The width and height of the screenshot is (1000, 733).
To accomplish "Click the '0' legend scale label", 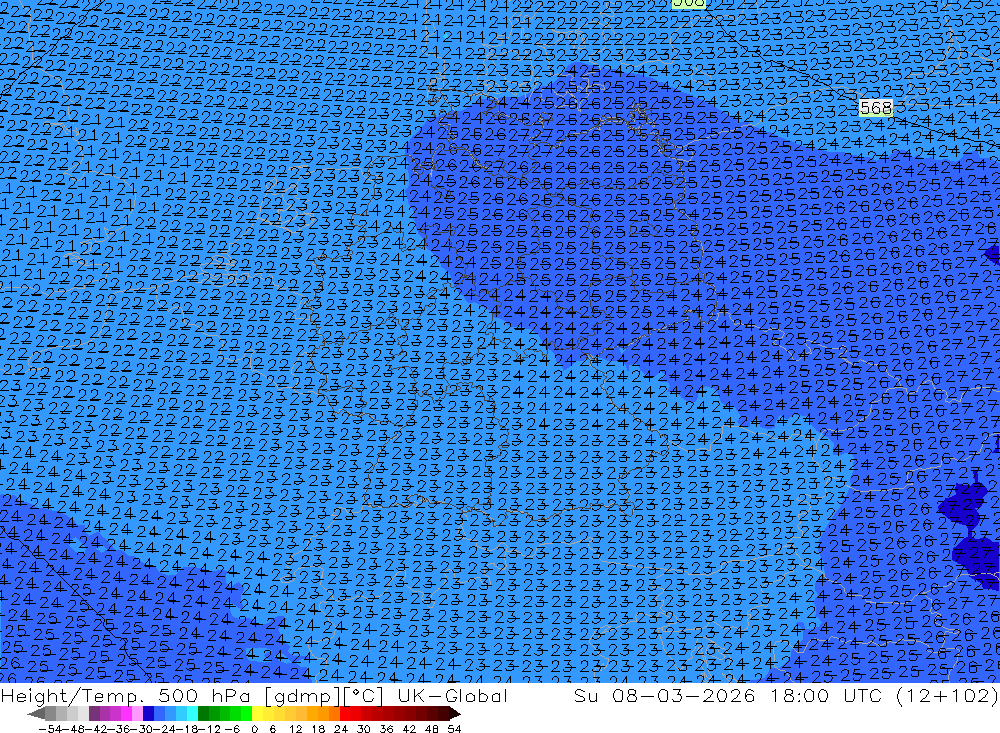I will [x=254, y=729].
